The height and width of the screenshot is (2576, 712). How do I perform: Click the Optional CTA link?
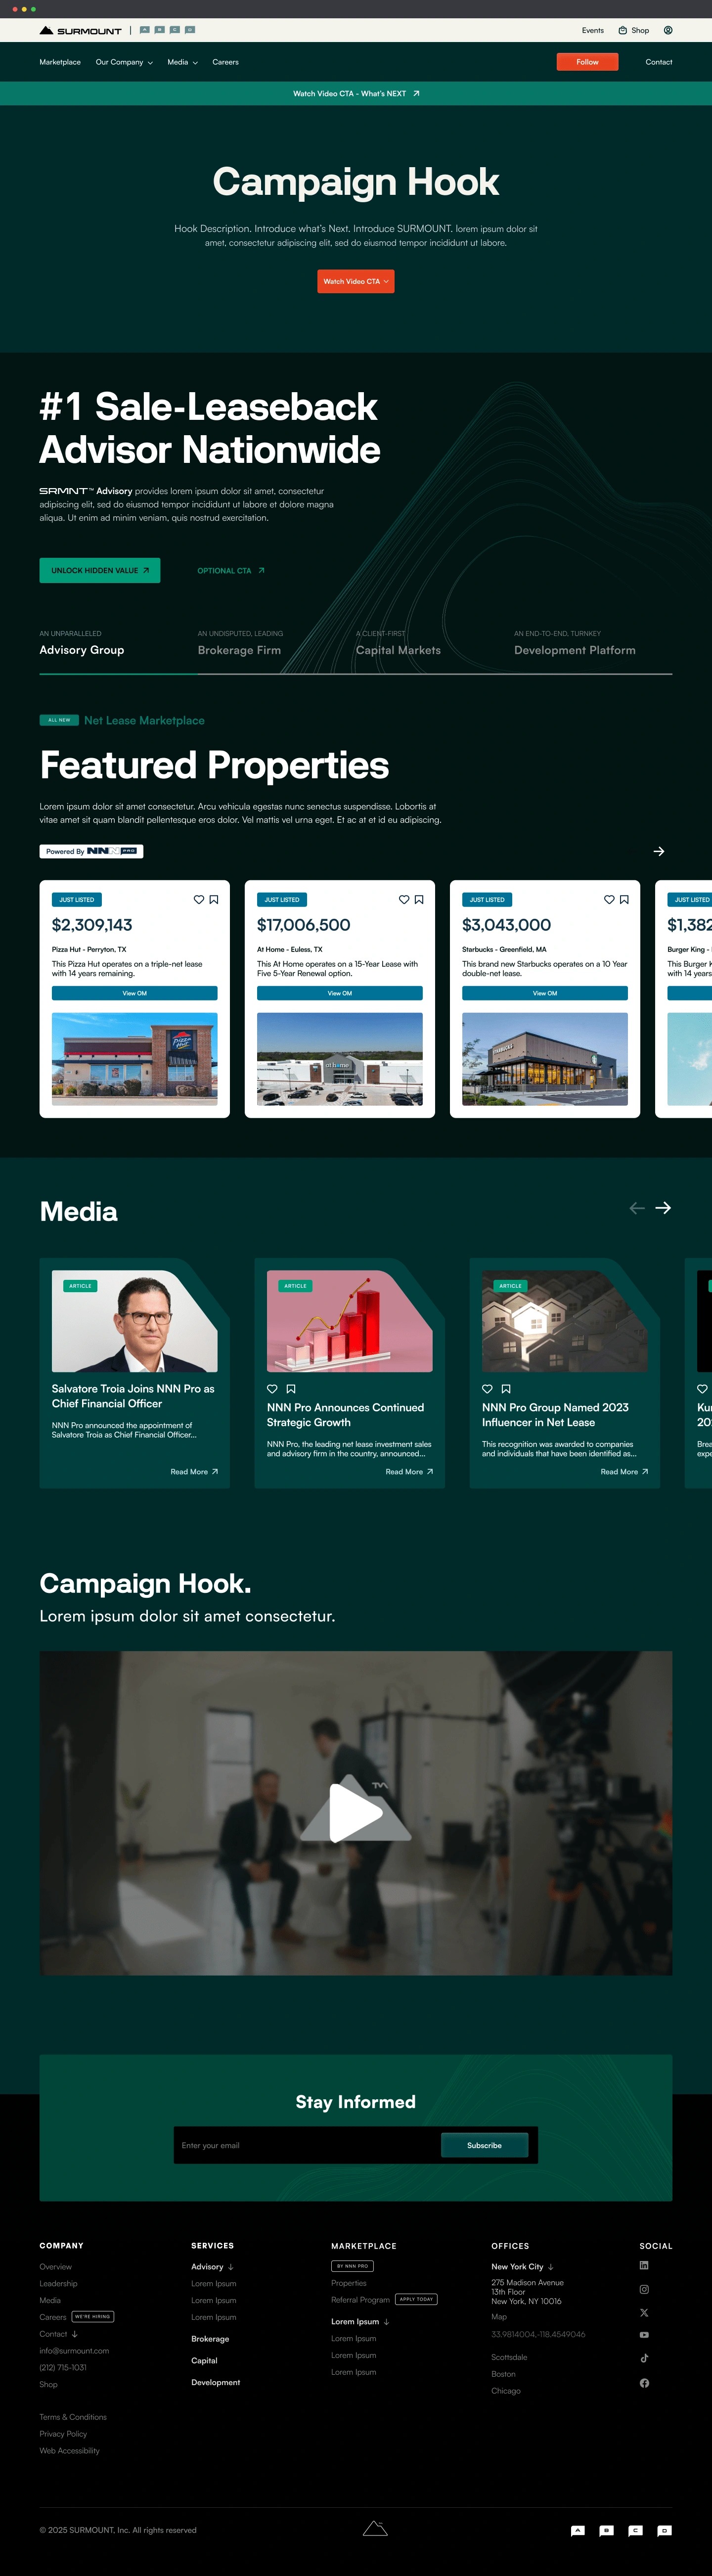[231, 570]
